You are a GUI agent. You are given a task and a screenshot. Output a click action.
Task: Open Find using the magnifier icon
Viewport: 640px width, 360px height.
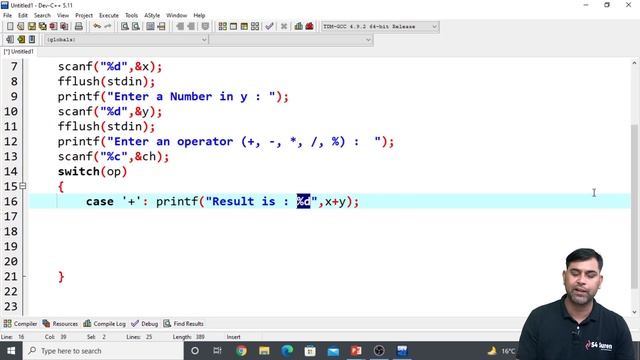pos(125,27)
